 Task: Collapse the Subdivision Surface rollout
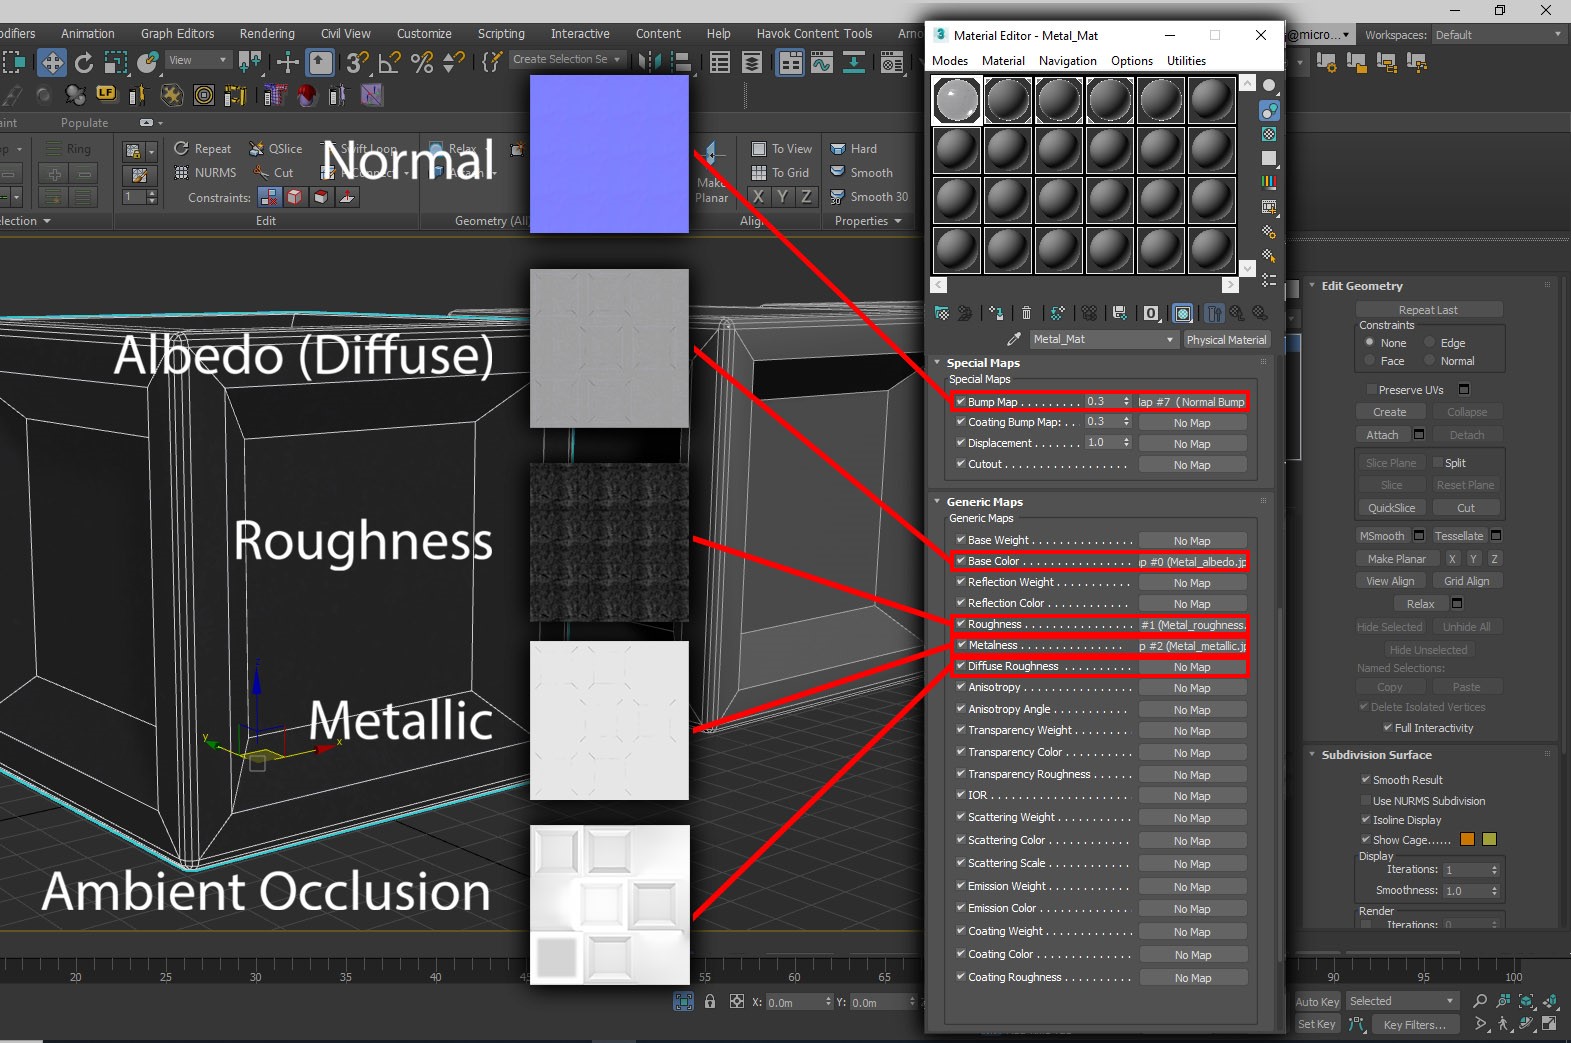click(1312, 754)
